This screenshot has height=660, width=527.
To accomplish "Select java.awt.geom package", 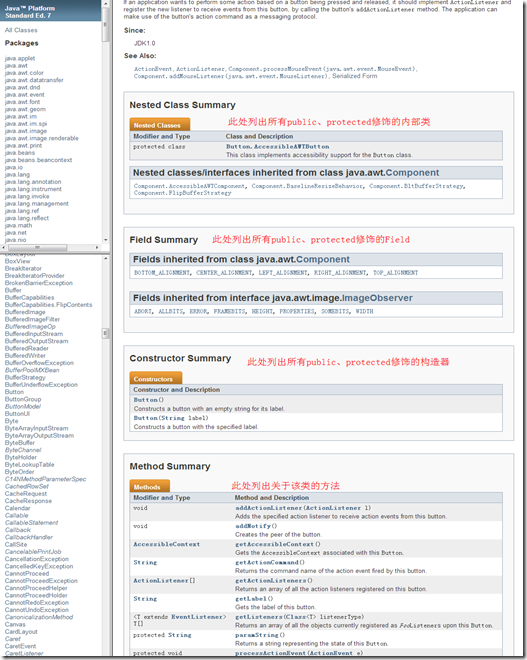I will [x=25, y=109].
